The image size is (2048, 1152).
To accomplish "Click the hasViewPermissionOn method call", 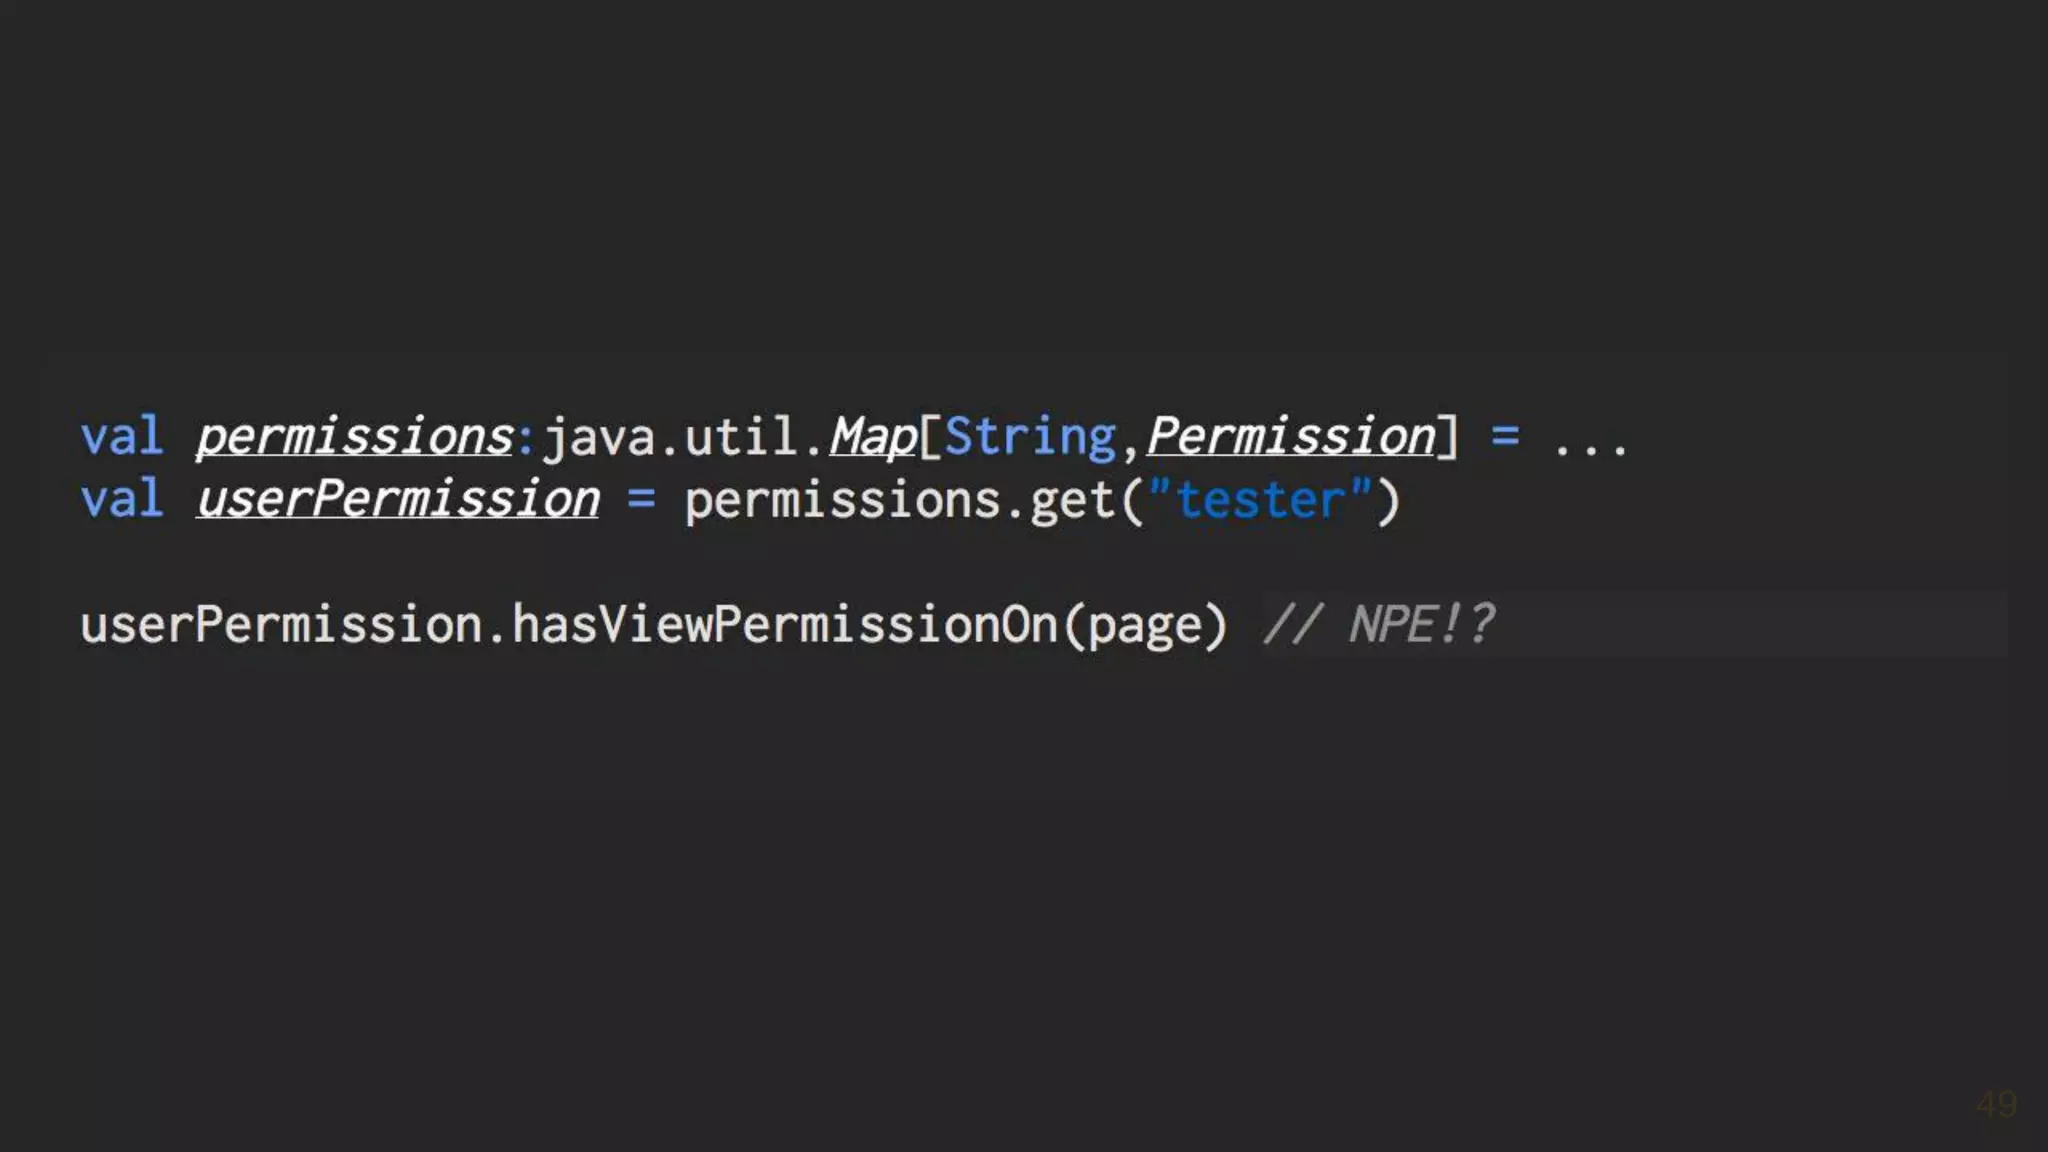I will click(785, 625).
